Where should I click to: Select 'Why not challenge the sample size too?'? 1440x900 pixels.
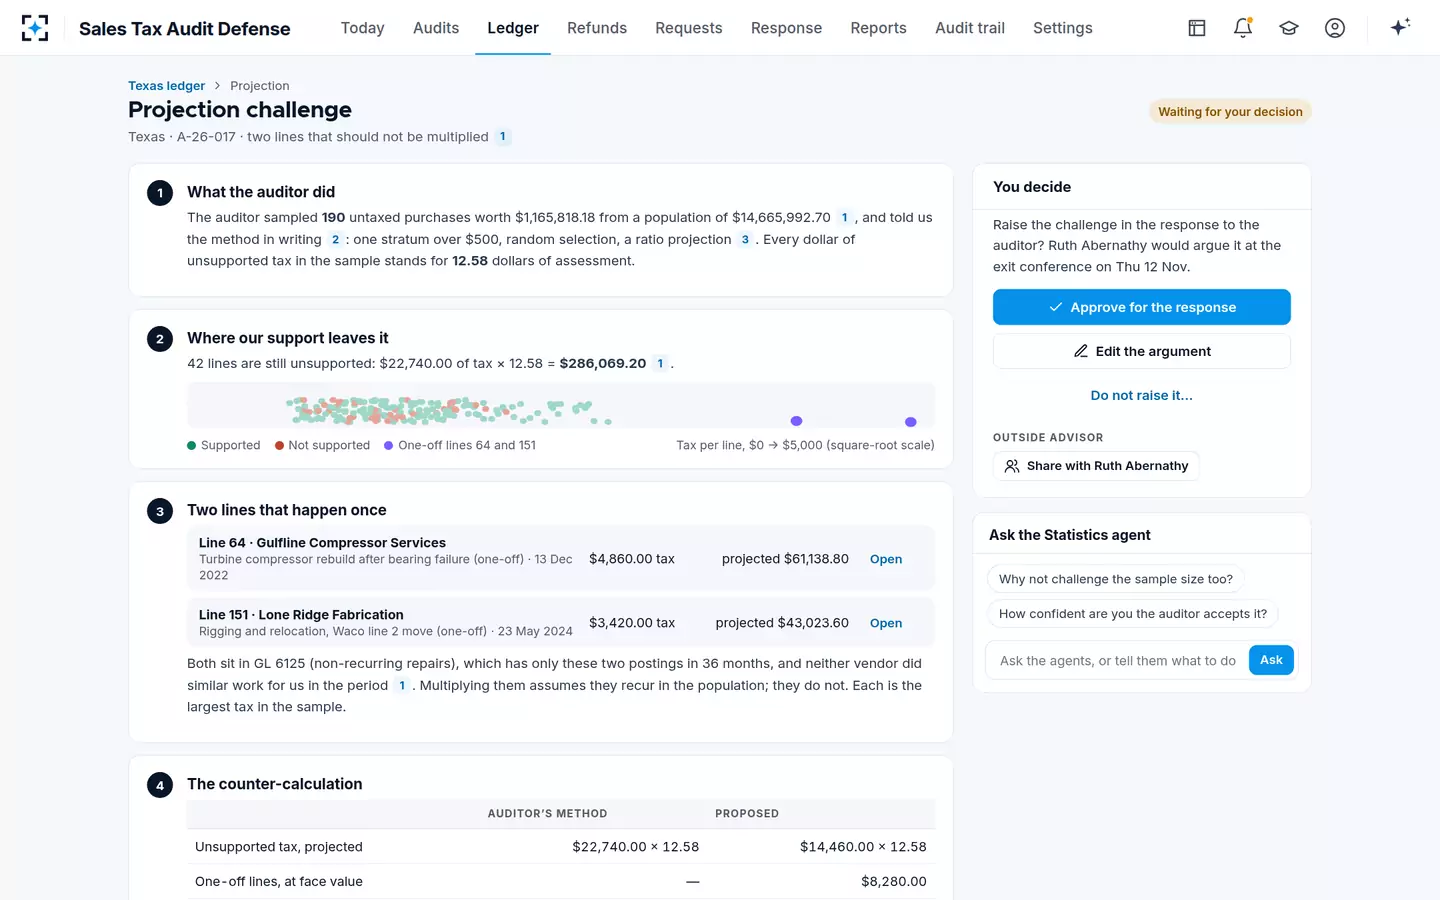click(1115, 579)
